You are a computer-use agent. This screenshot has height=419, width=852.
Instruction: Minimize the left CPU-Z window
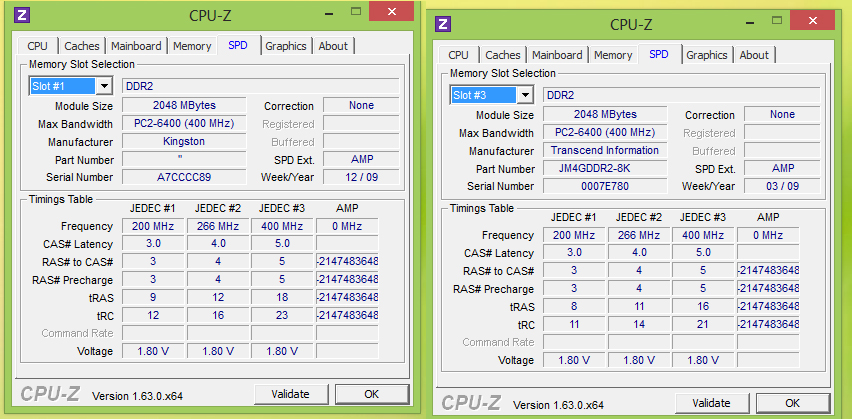[329, 13]
